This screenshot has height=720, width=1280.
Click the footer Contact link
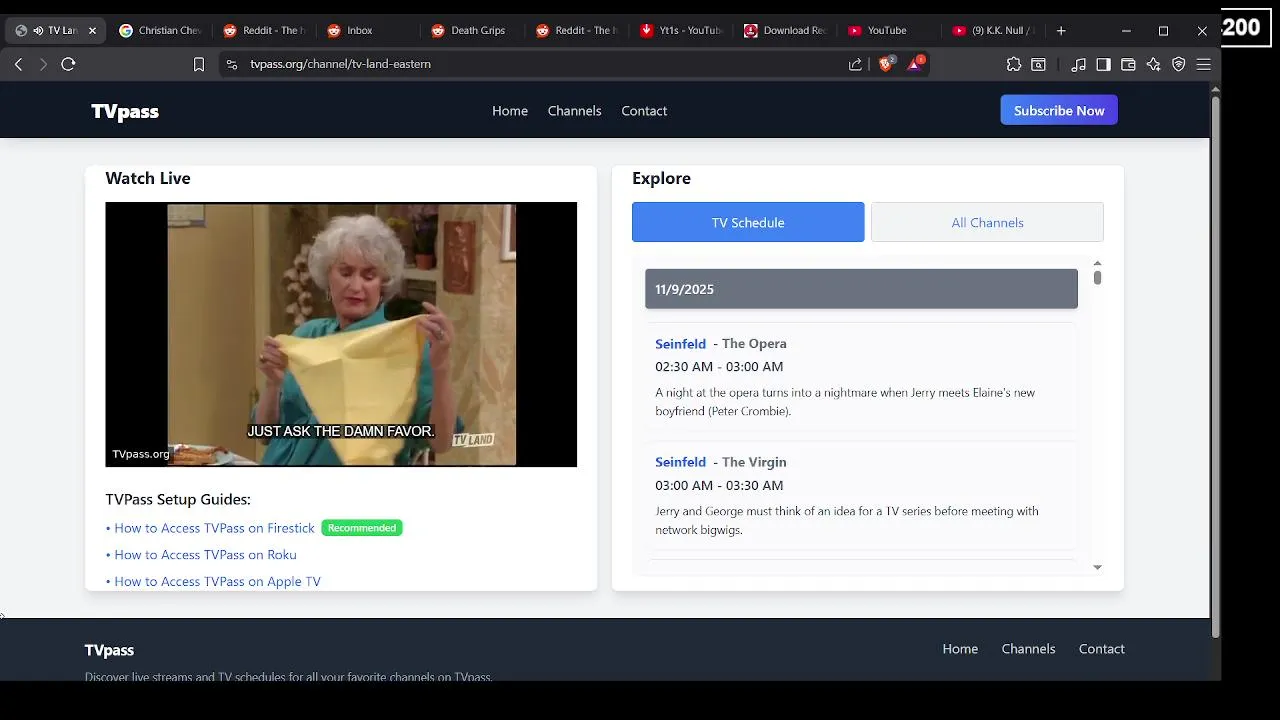(x=1101, y=649)
